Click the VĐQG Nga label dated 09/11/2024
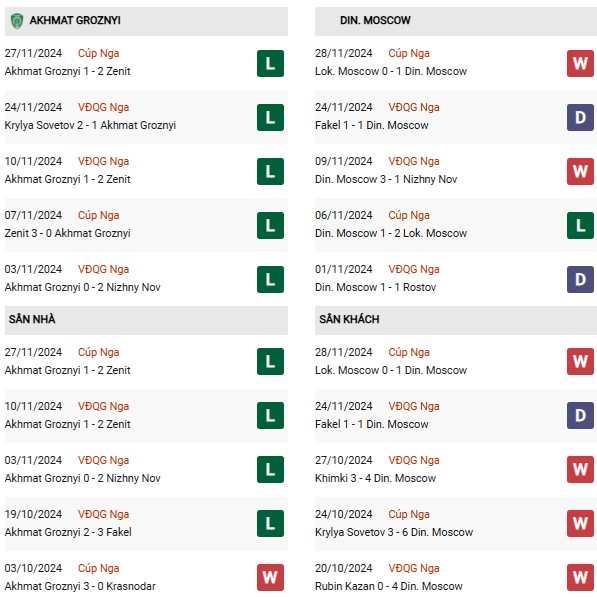Image resolution: width=597 pixels, height=597 pixels. (414, 161)
